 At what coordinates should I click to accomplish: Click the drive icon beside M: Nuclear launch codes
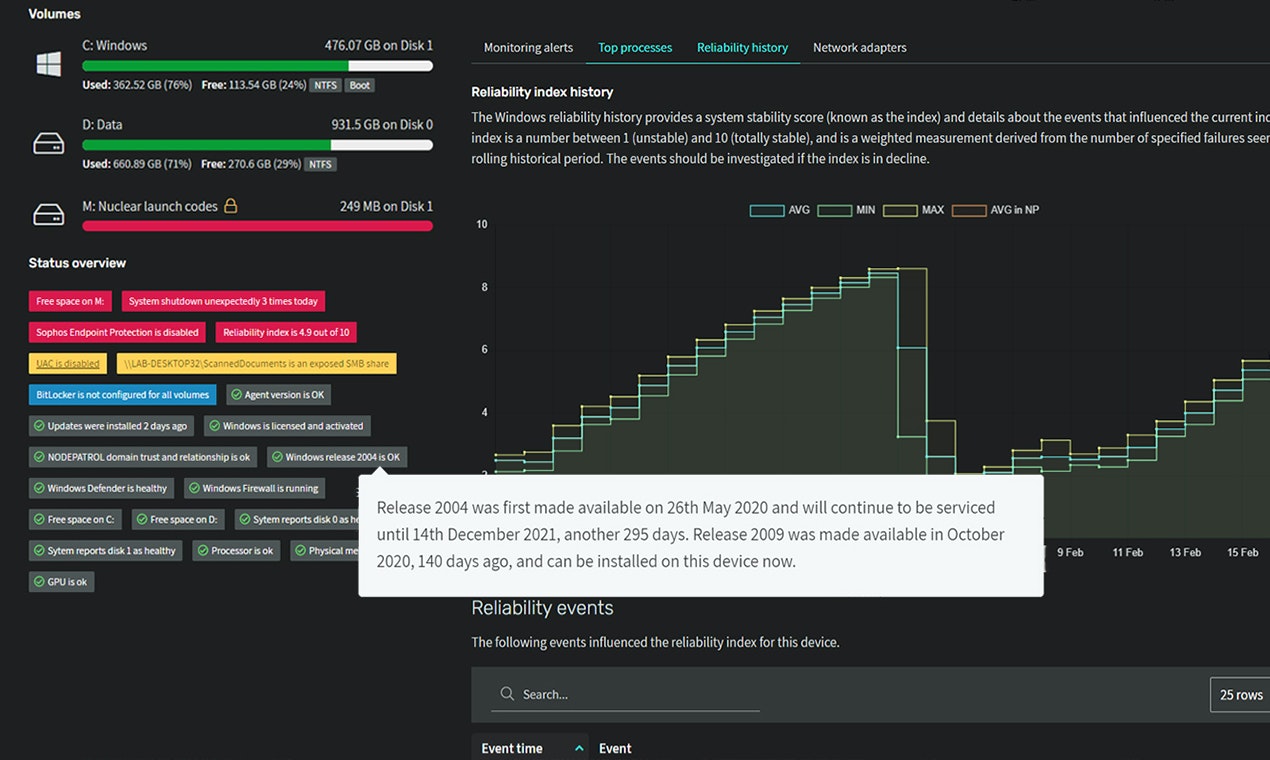coord(48,215)
